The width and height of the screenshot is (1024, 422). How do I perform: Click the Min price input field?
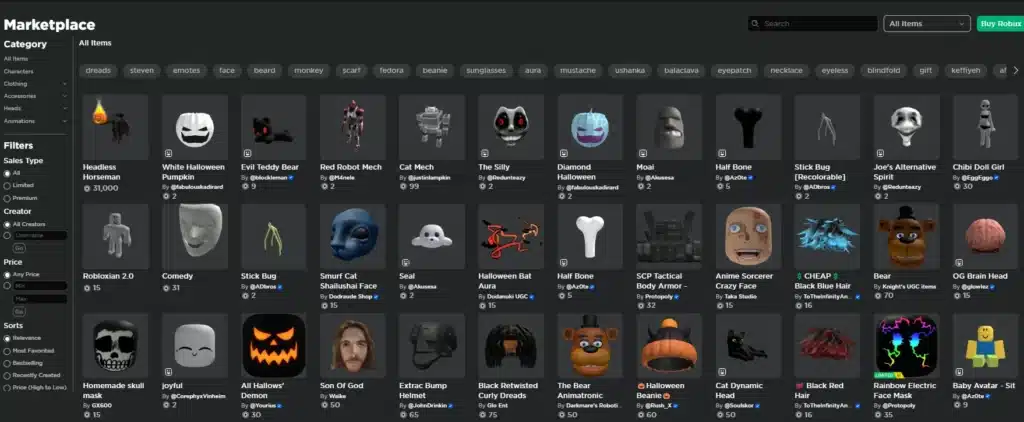[40, 286]
